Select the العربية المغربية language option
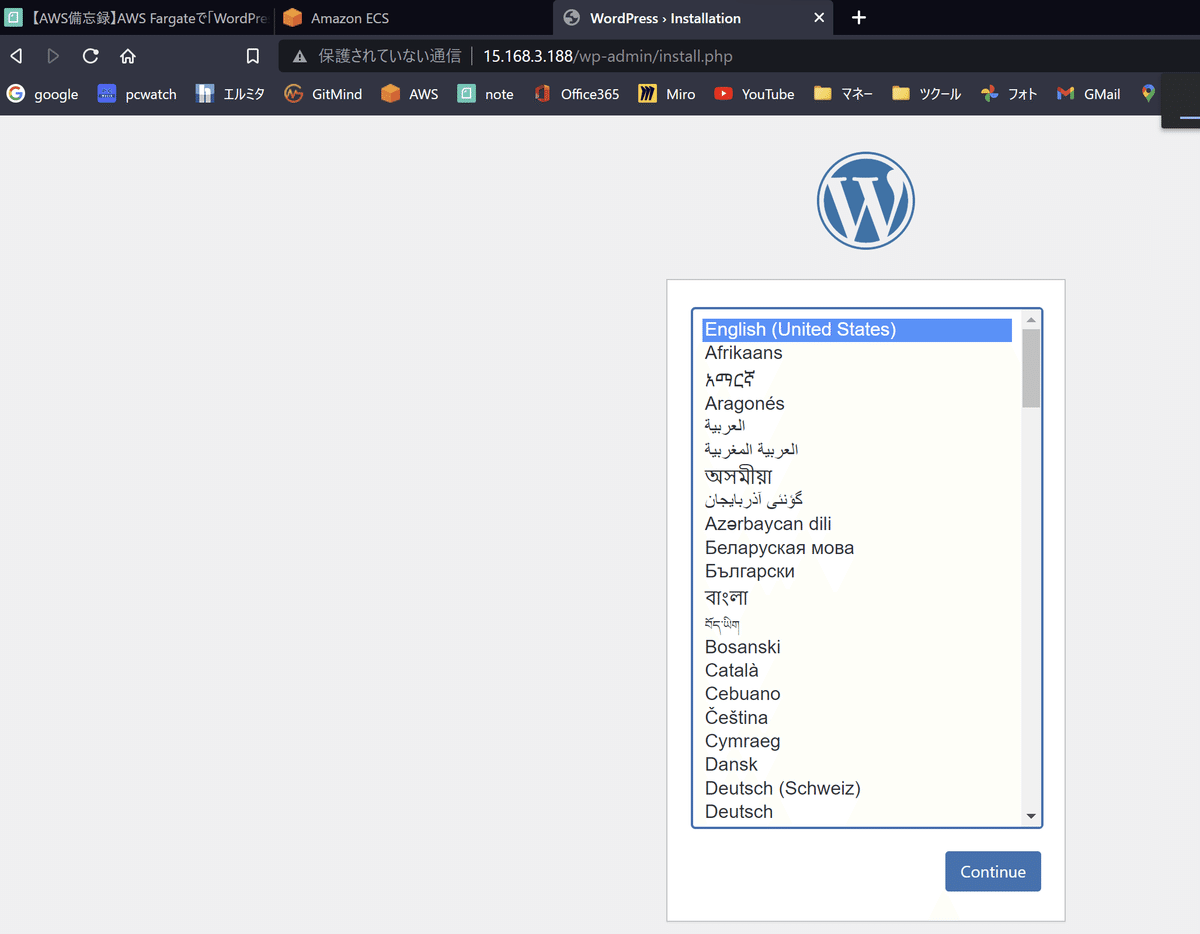Screen dimensions: 1200x934 pyautogui.click(x=857, y=450)
